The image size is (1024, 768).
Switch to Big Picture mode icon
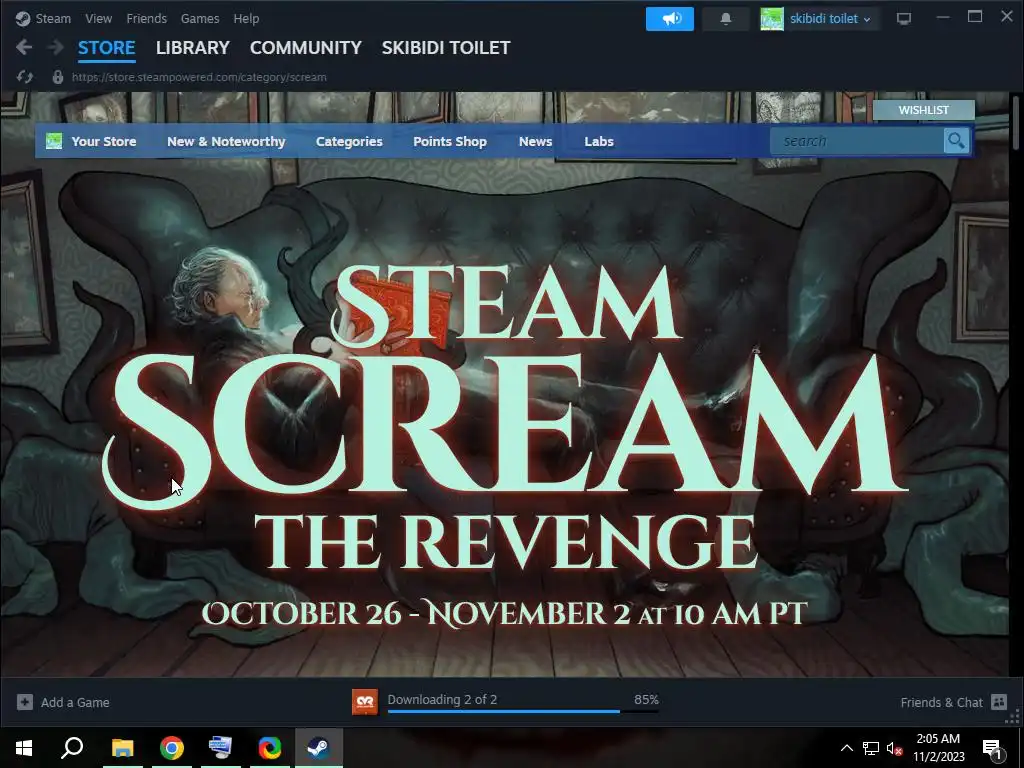(x=904, y=19)
